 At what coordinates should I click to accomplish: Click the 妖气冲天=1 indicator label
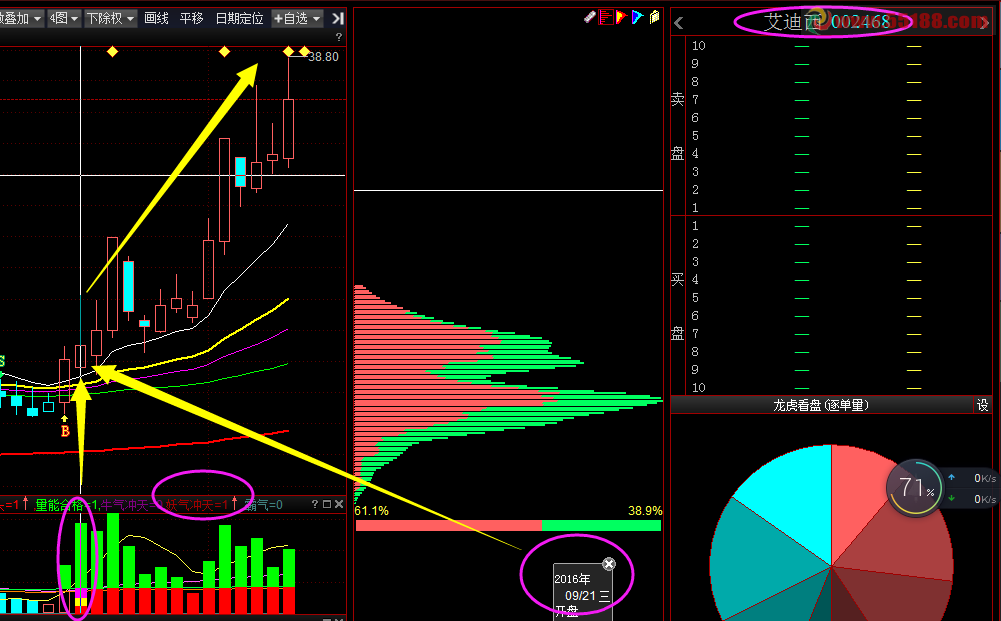tap(196, 505)
